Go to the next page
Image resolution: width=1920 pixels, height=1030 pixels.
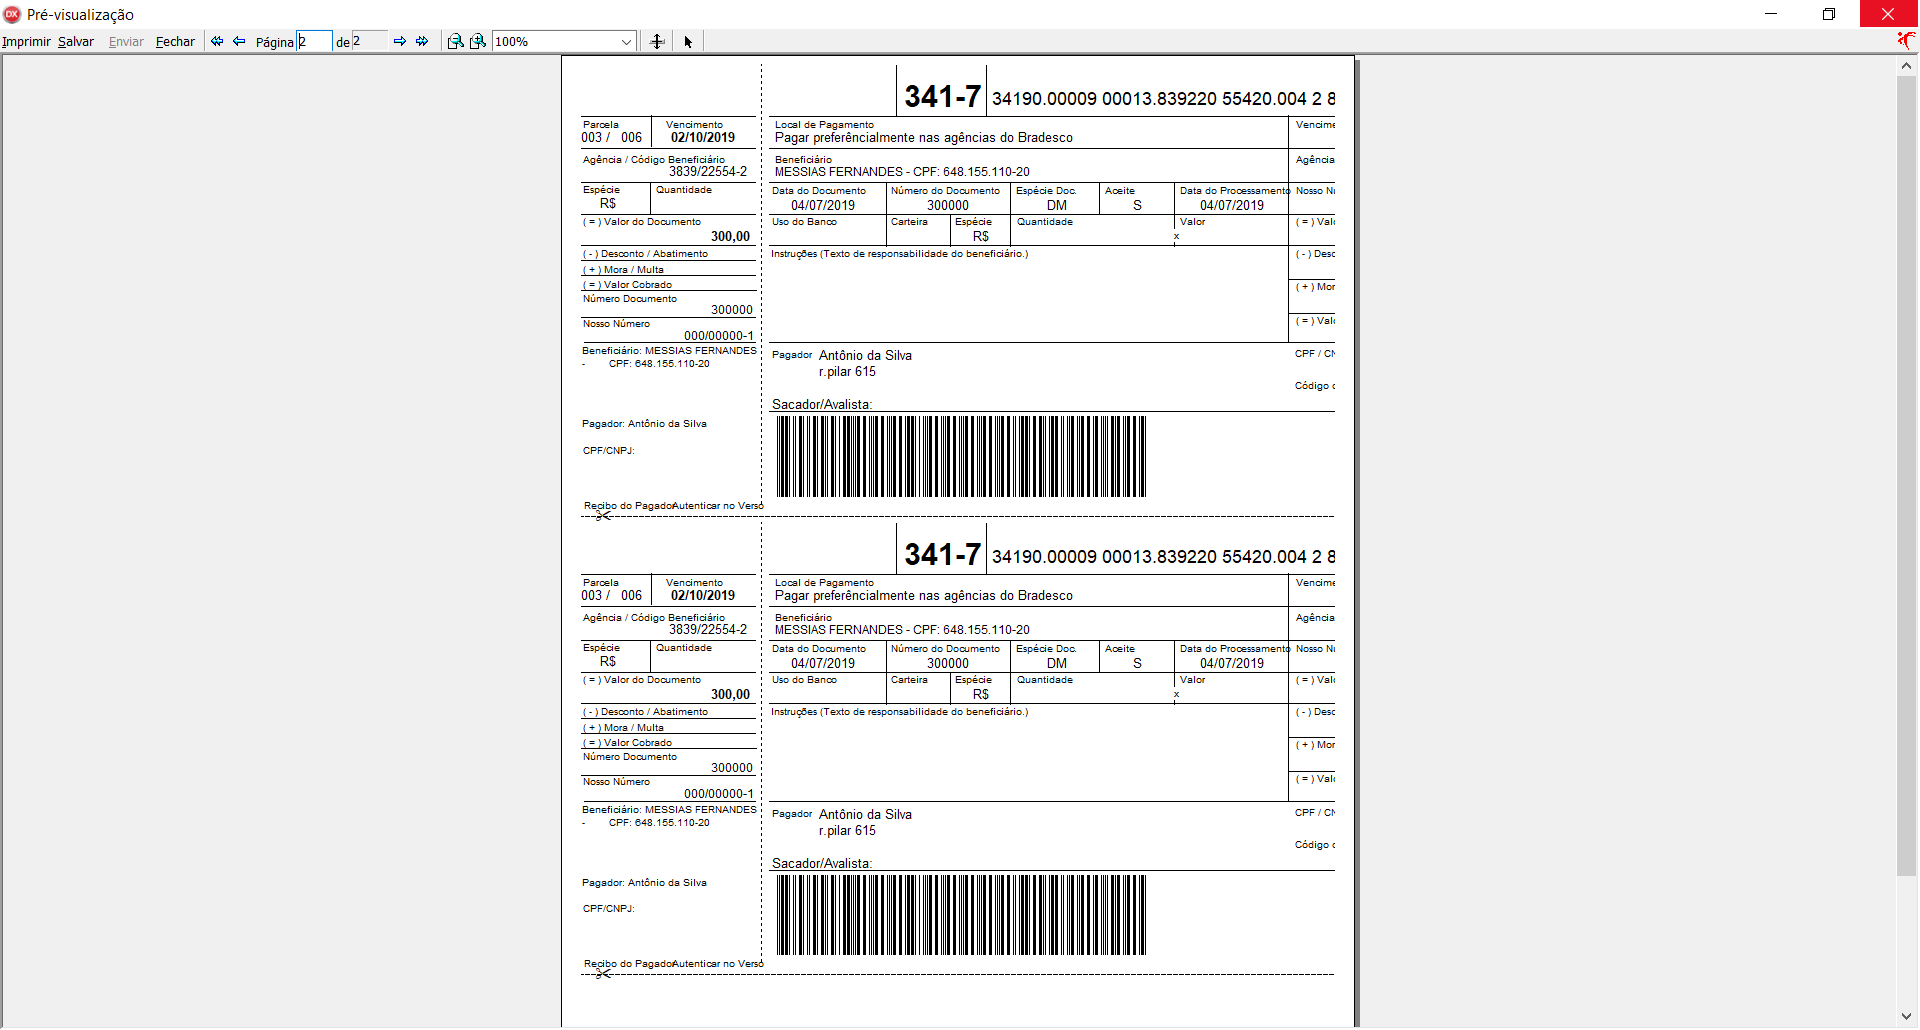click(x=400, y=41)
